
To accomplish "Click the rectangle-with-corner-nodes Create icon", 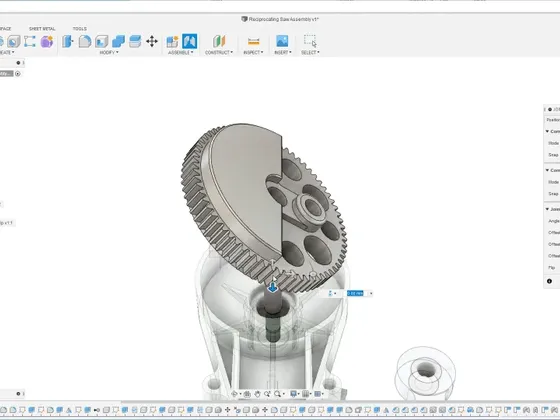I will click(30, 41).
